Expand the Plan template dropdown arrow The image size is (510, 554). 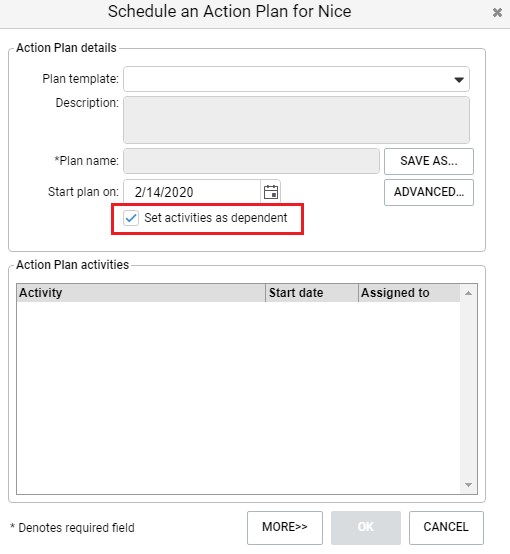coord(459,80)
